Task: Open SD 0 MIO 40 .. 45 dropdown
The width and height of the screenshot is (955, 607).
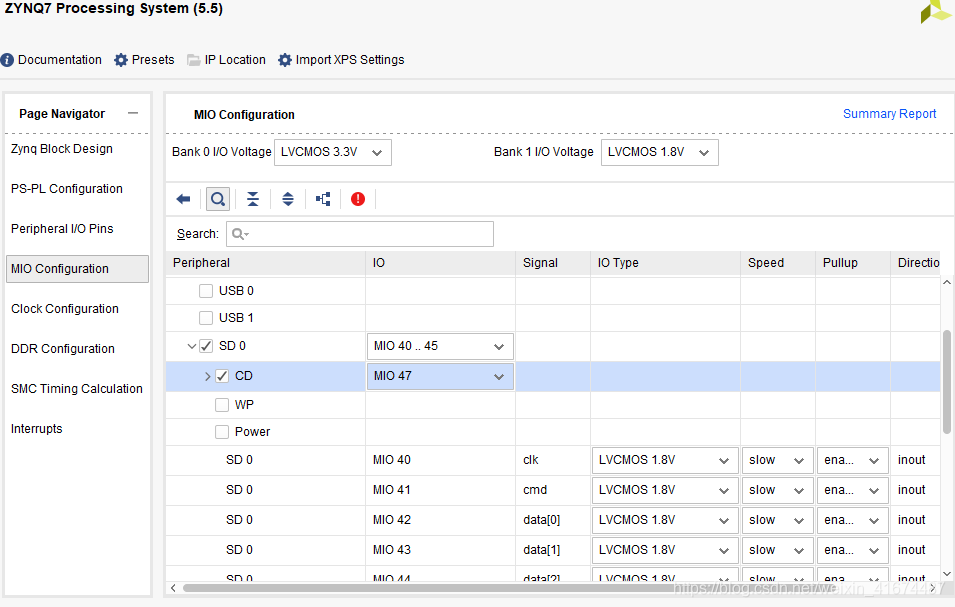Action: [440, 346]
